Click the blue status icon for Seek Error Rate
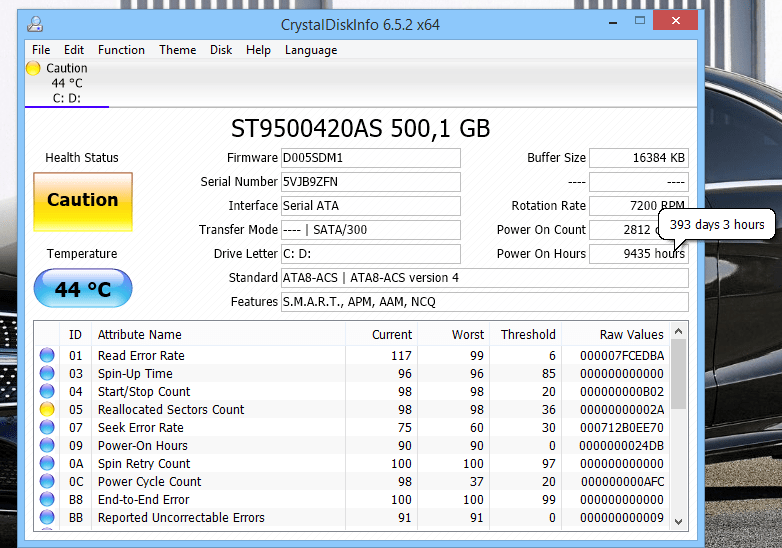The height and width of the screenshot is (548, 782). tap(47, 427)
